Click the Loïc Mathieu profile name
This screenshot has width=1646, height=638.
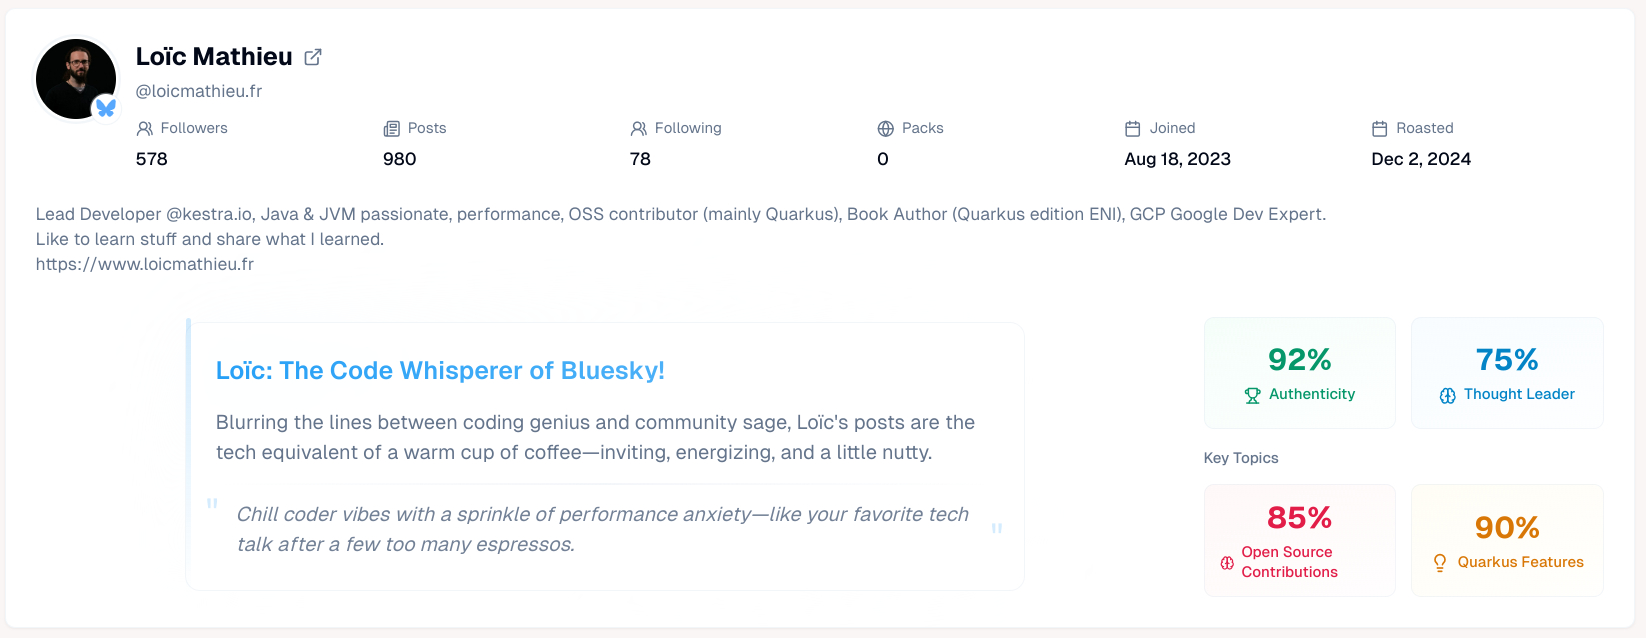214,57
